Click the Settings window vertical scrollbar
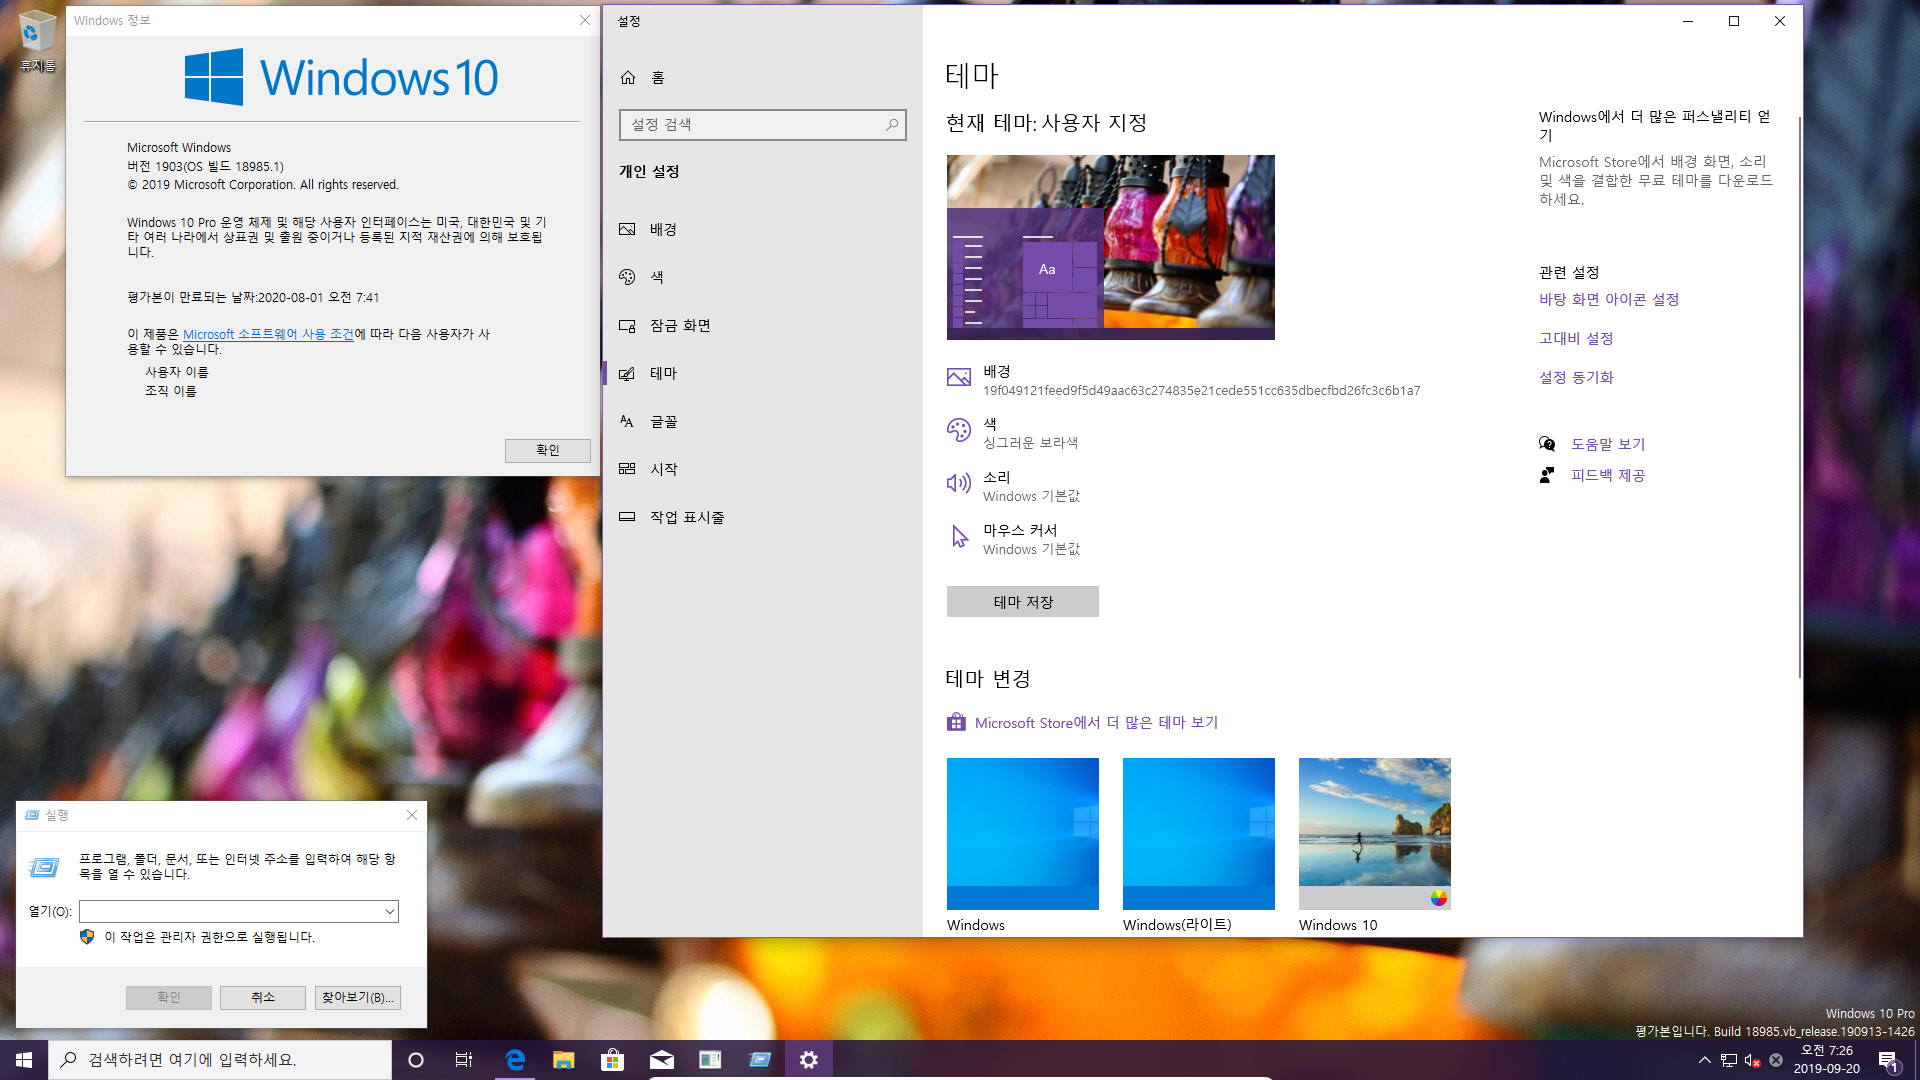 click(1799, 397)
